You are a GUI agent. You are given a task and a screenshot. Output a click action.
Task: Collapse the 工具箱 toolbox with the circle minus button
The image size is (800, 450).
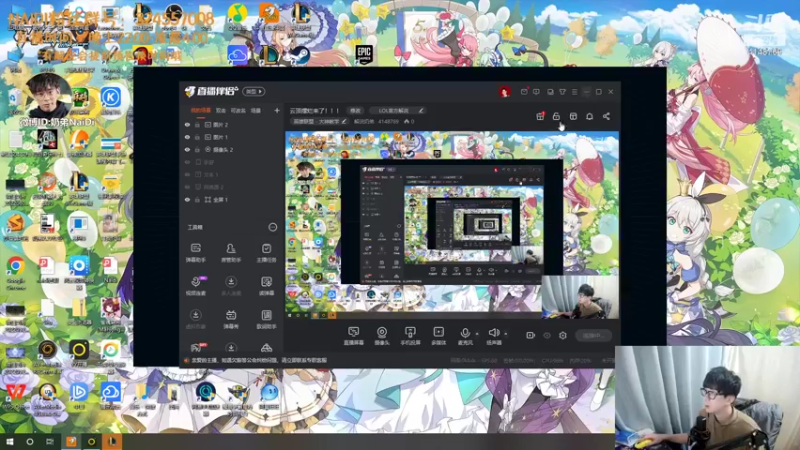[273, 227]
